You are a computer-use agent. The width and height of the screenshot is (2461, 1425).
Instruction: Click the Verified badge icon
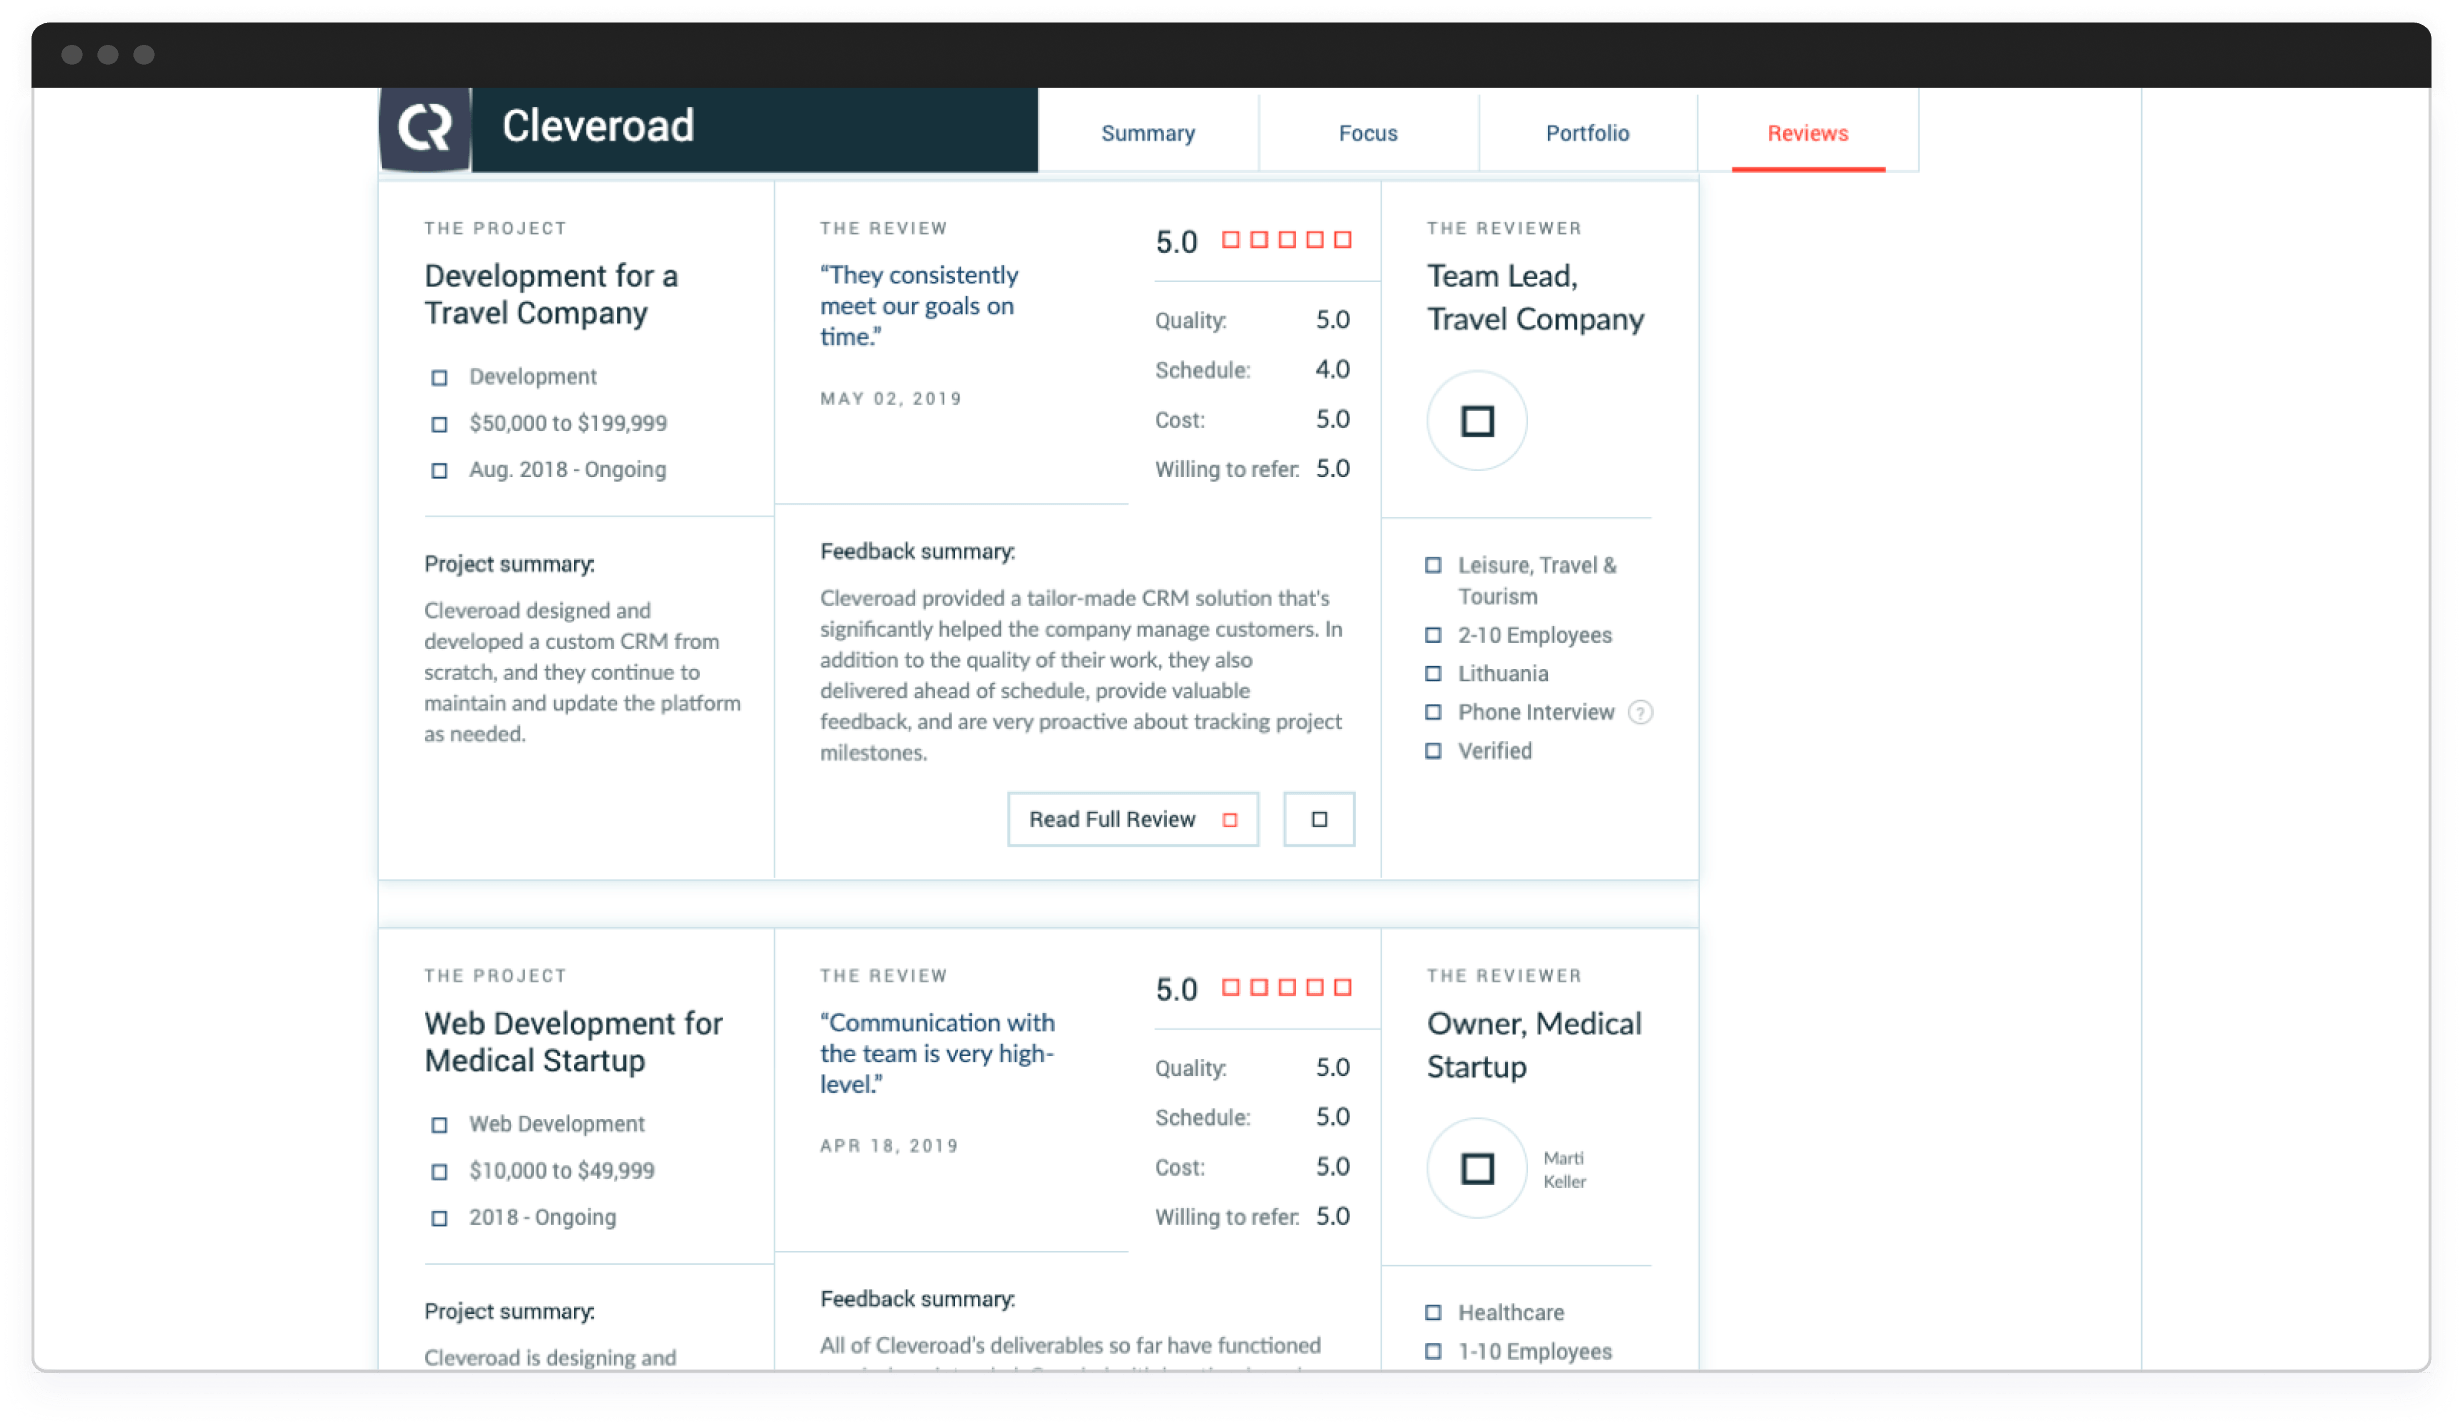[1433, 751]
